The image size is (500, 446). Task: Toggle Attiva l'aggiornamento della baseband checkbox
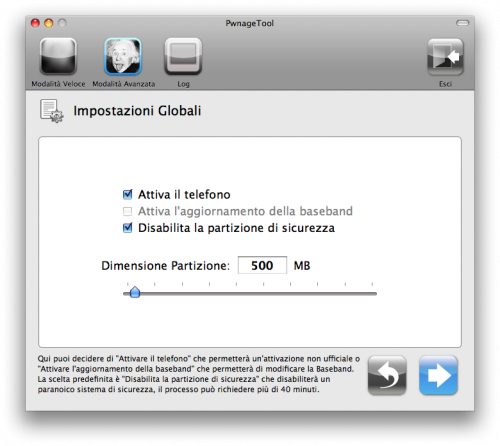tap(127, 211)
